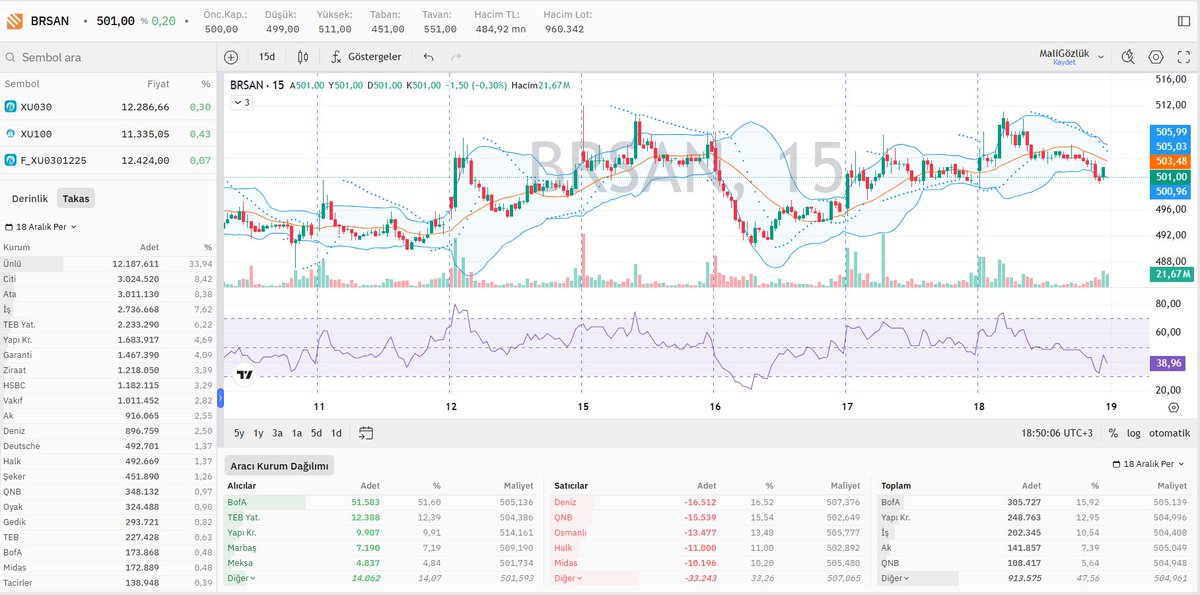1200x595 pixels.
Task: Enter fullscreen chart mode
Action: pyautogui.click(x=1183, y=57)
